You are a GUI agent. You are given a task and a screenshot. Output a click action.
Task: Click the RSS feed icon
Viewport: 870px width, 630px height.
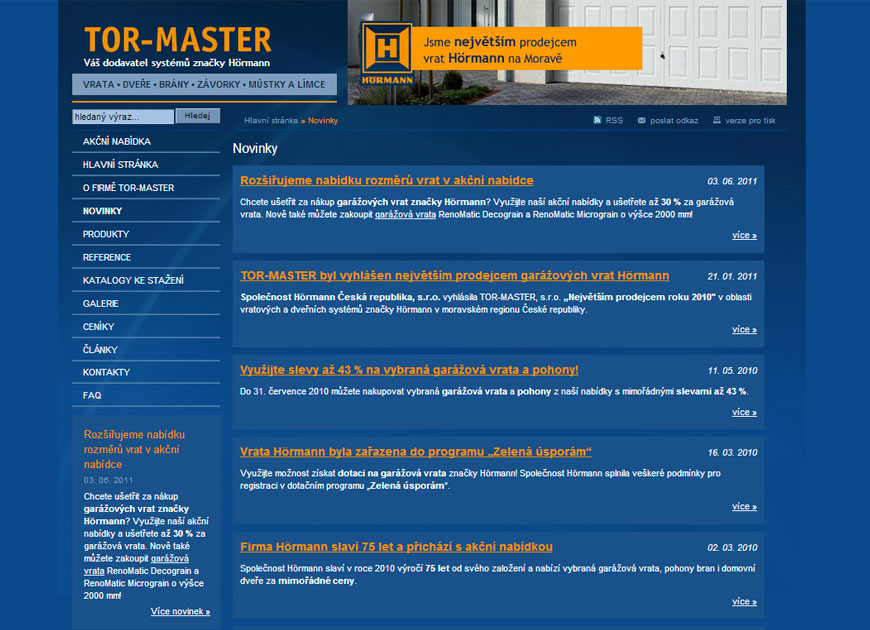(x=597, y=120)
